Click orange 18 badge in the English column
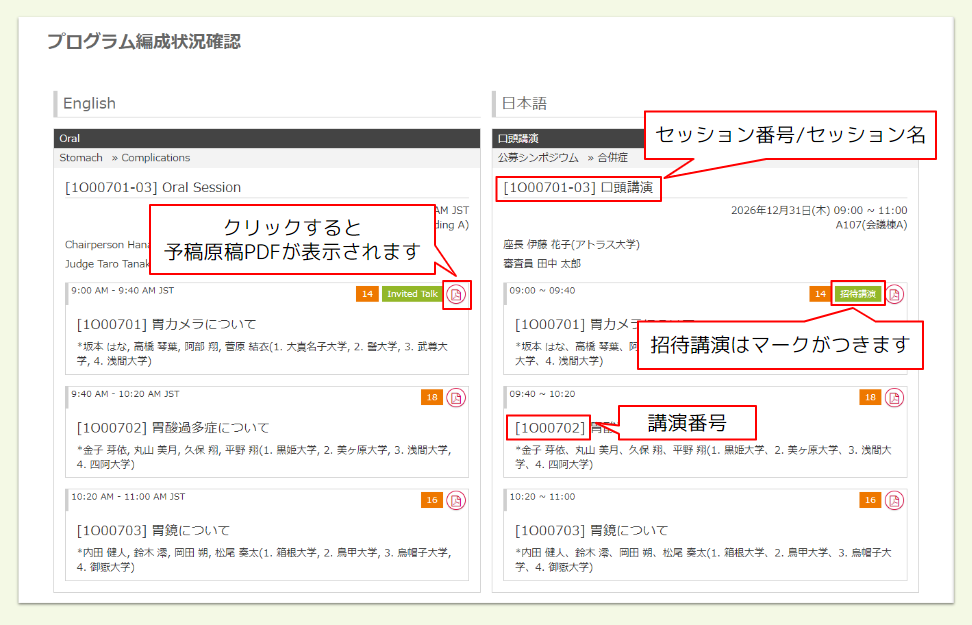 (x=432, y=398)
